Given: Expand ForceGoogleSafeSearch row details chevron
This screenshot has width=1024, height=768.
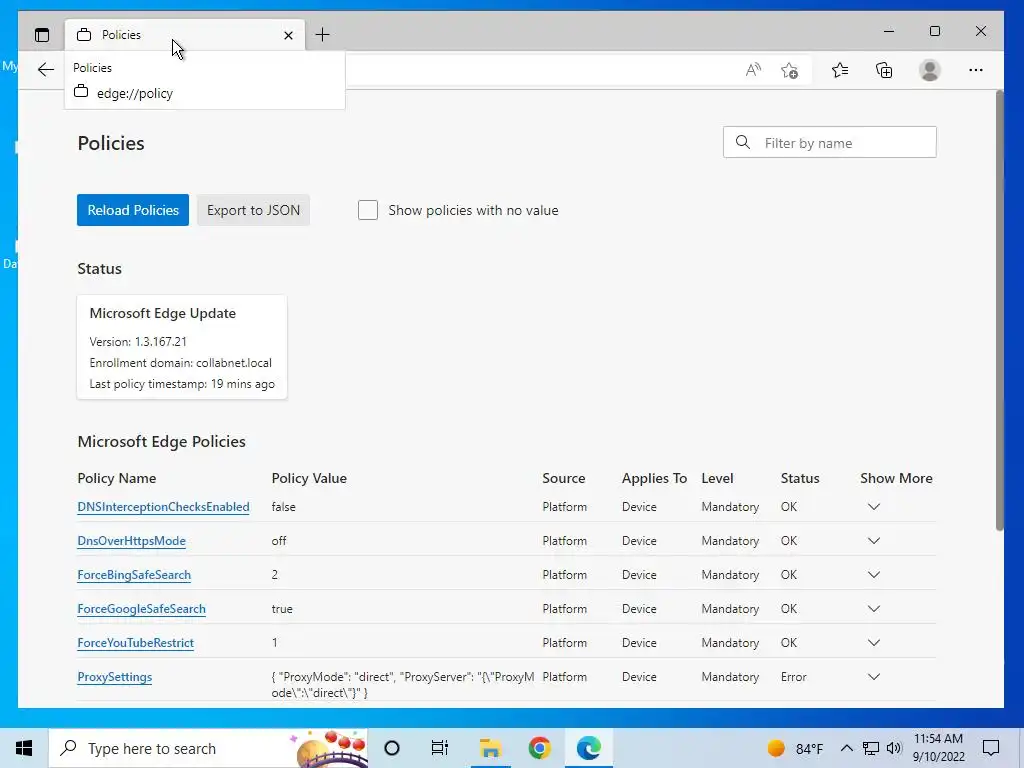Looking at the screenshot, I should (x=874, y=609).
